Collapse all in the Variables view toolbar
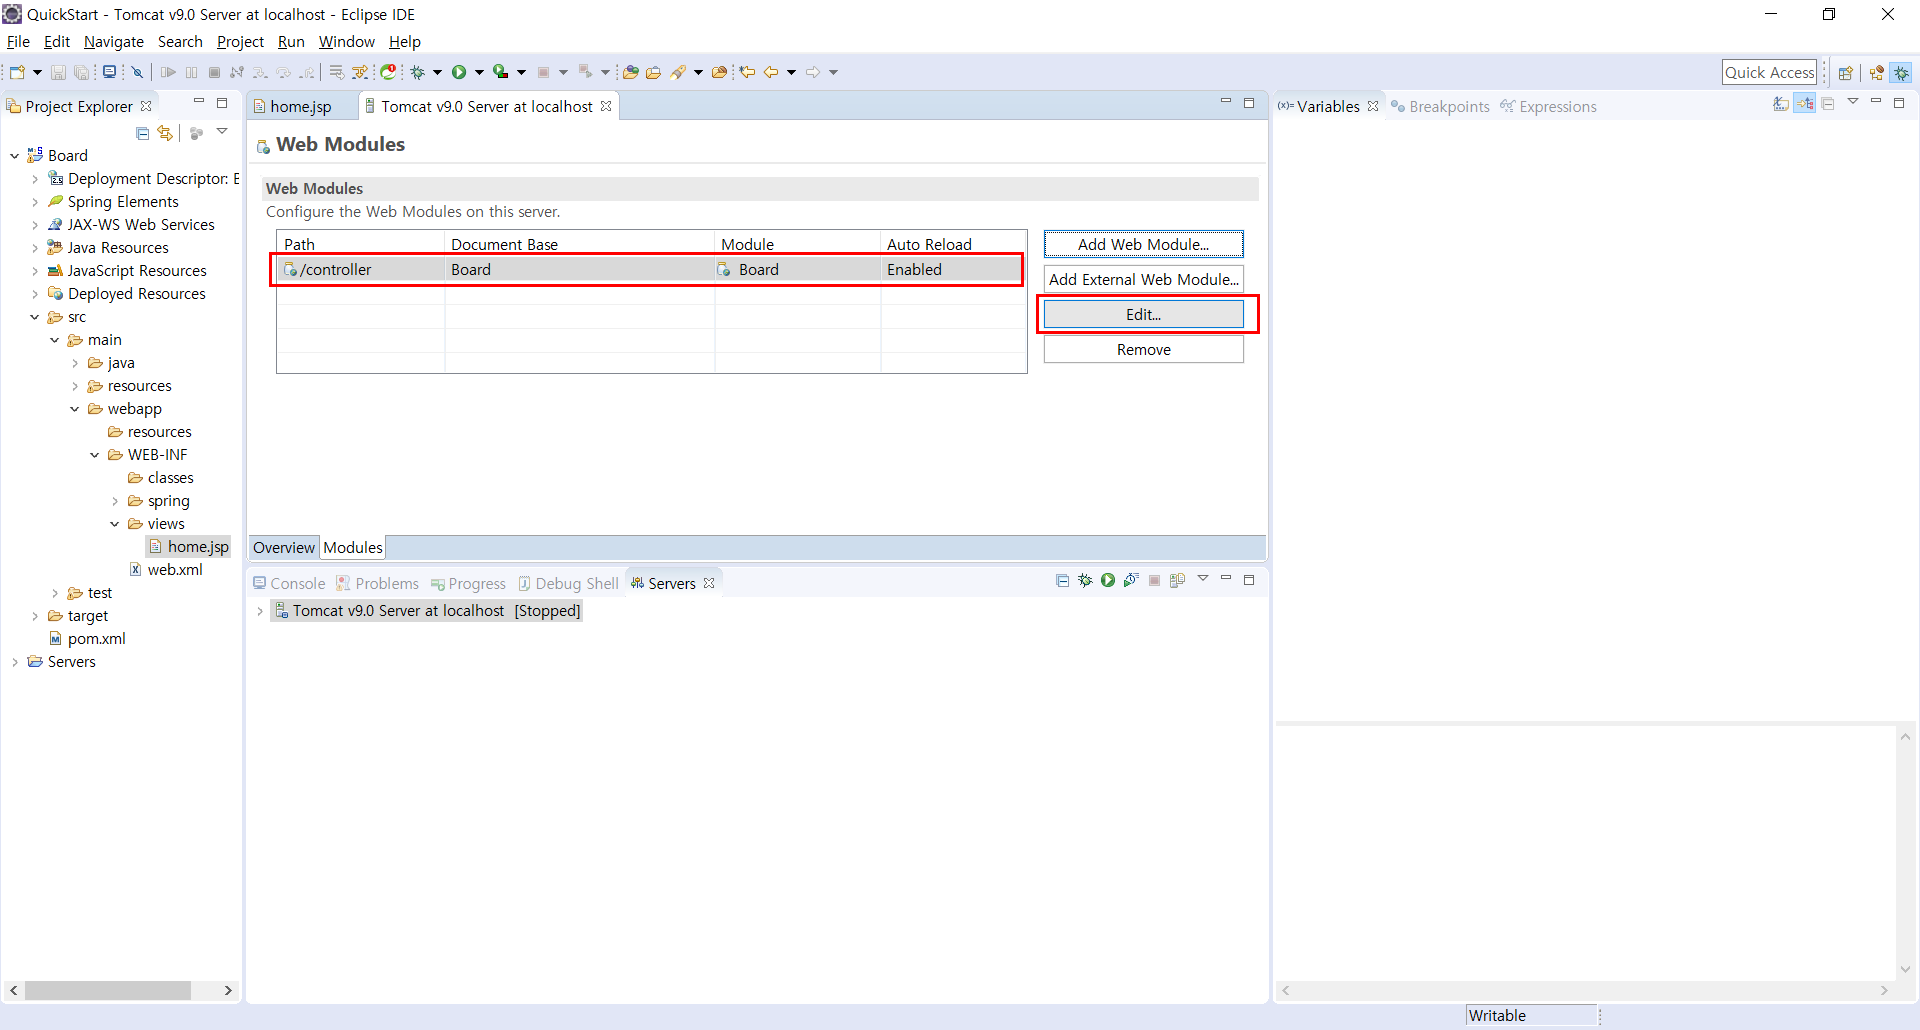 1827,104
